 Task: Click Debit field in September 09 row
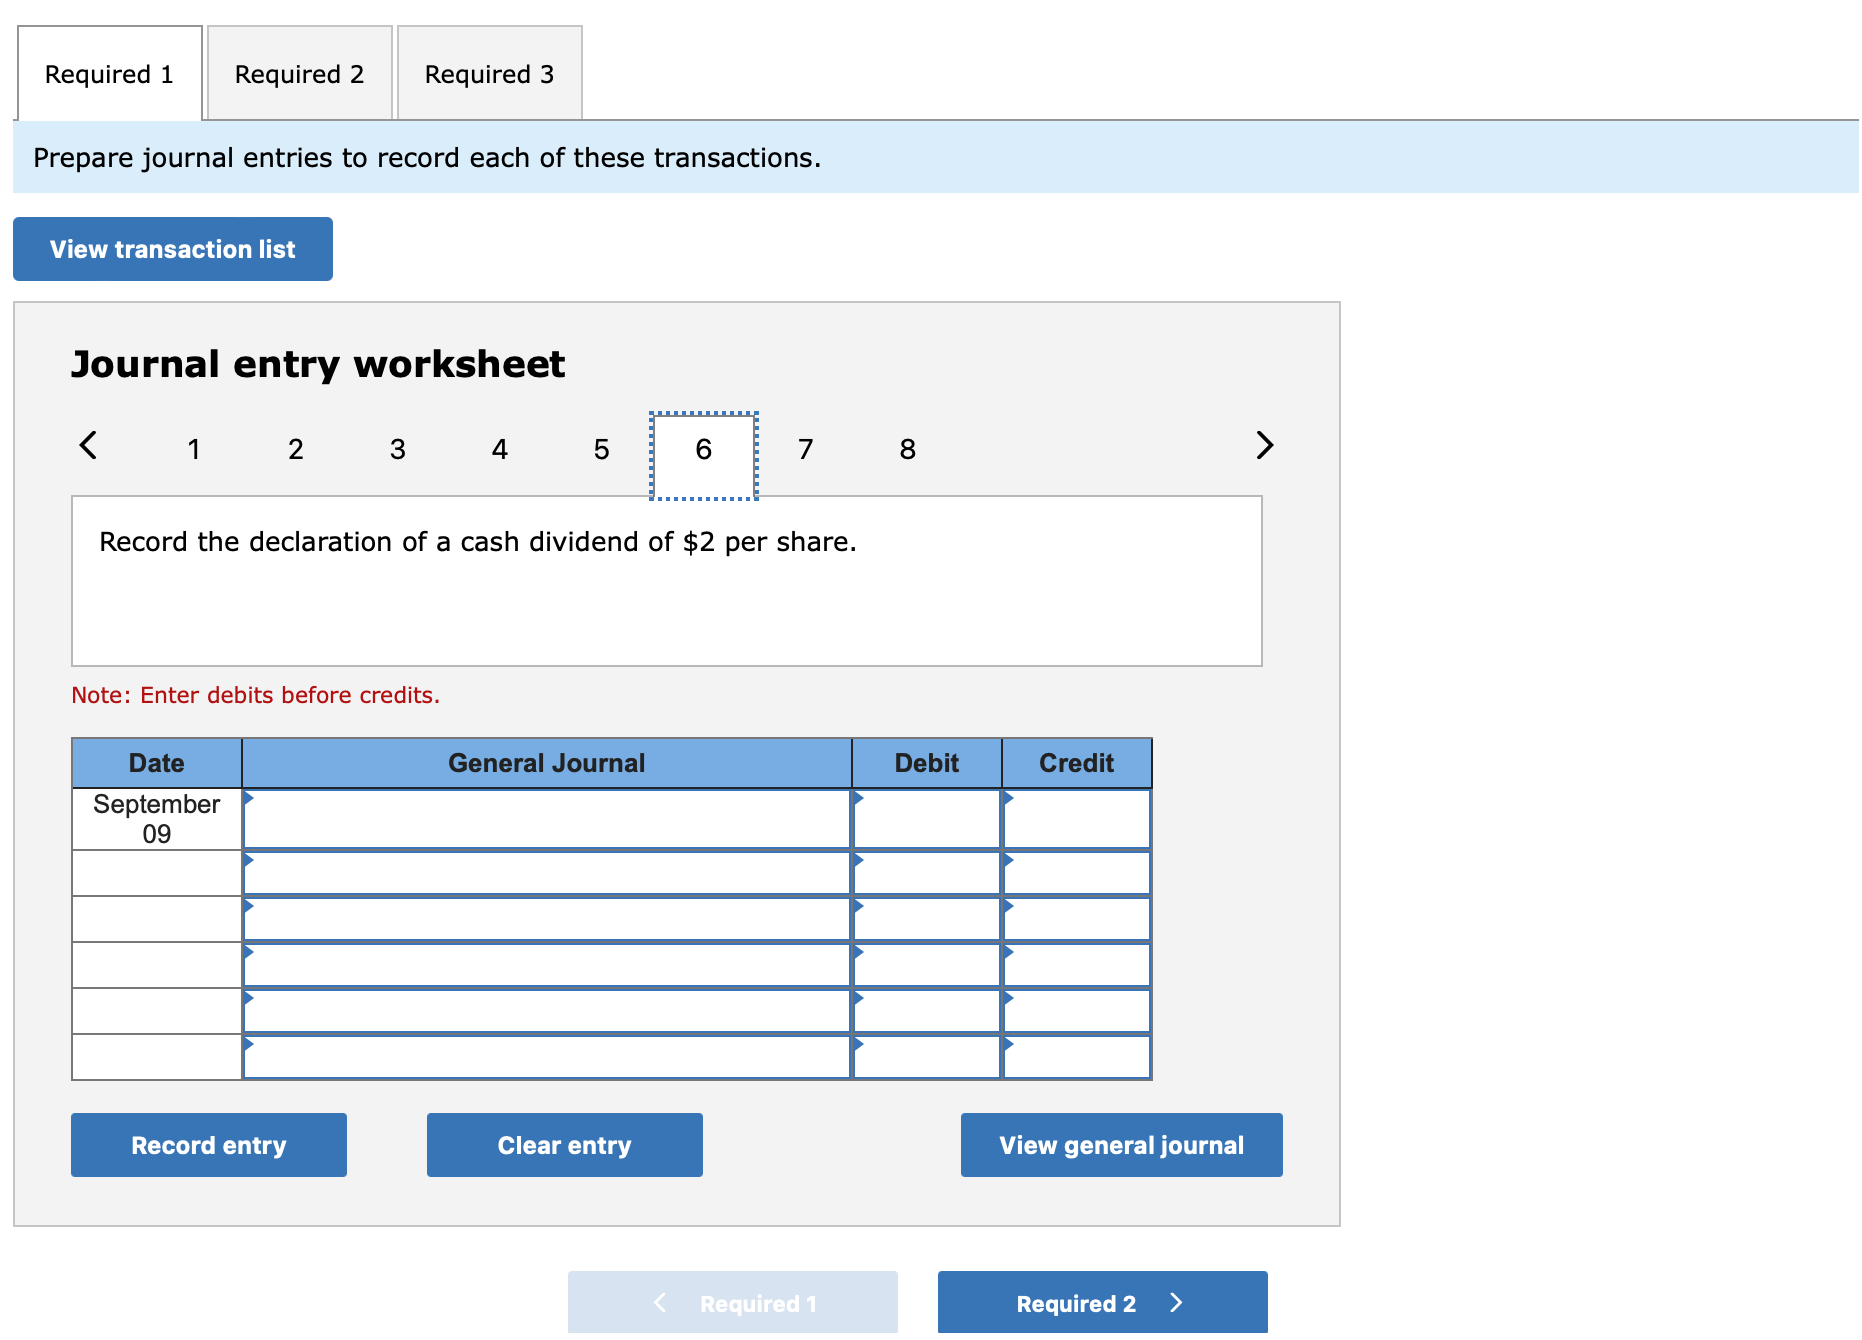[927, 819]
